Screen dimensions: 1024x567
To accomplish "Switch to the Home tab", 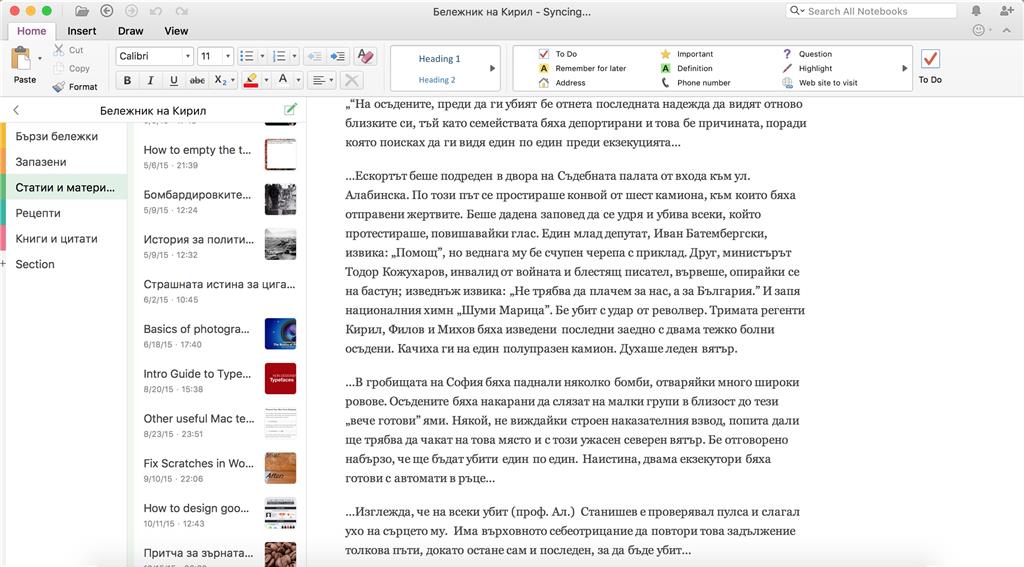I will point(31,31).
